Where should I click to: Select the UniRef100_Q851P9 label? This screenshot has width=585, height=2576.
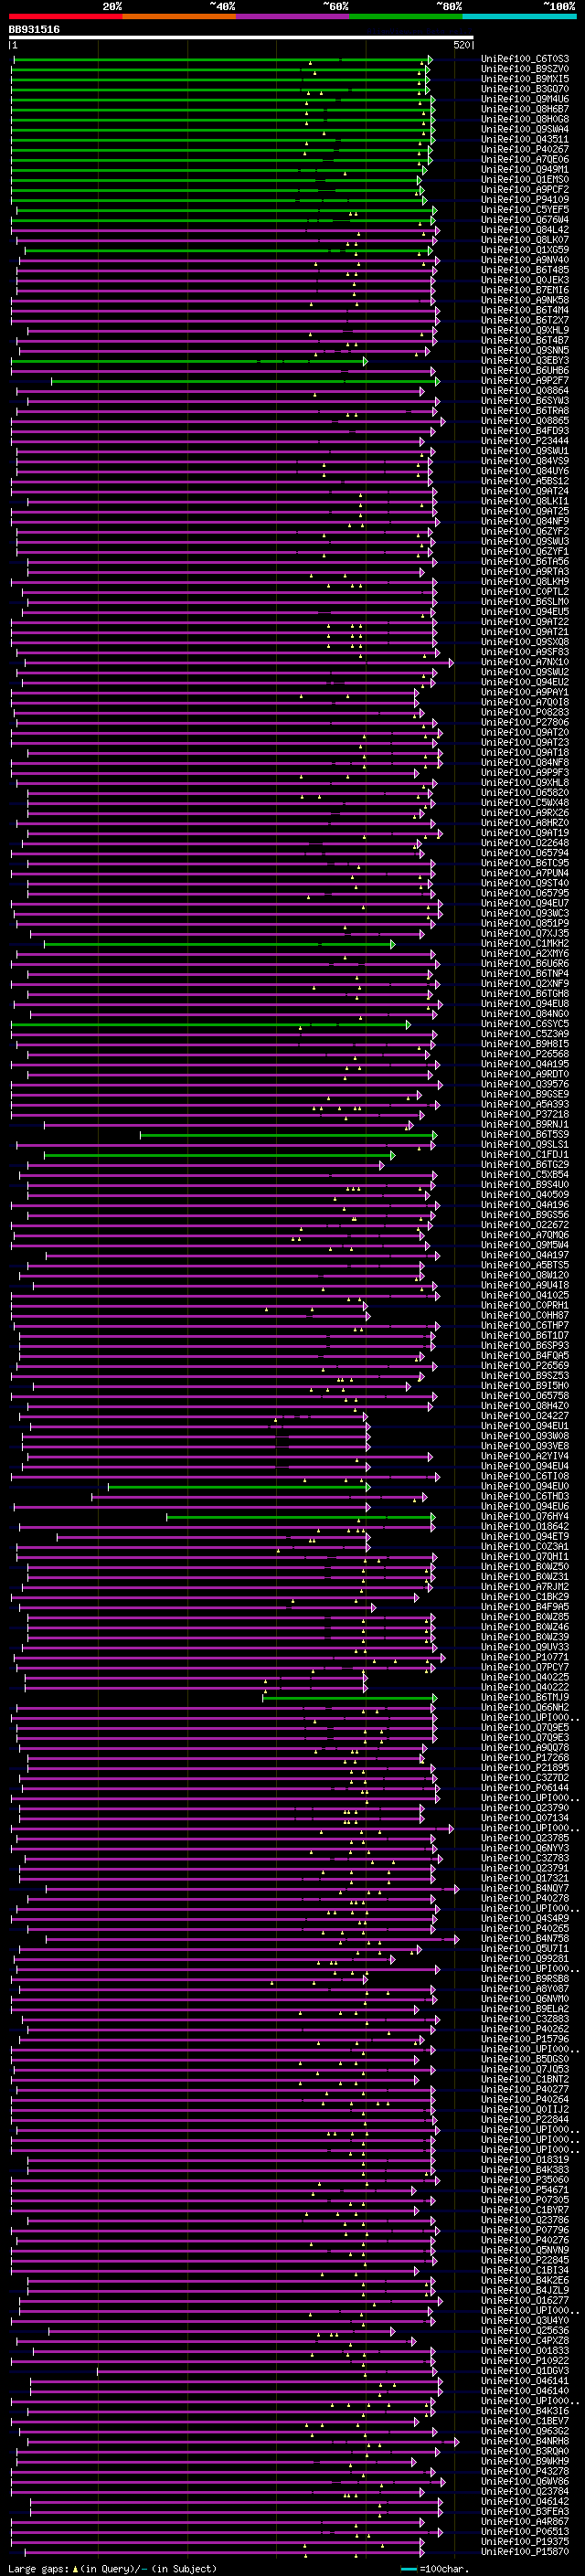tap(525, 923)
